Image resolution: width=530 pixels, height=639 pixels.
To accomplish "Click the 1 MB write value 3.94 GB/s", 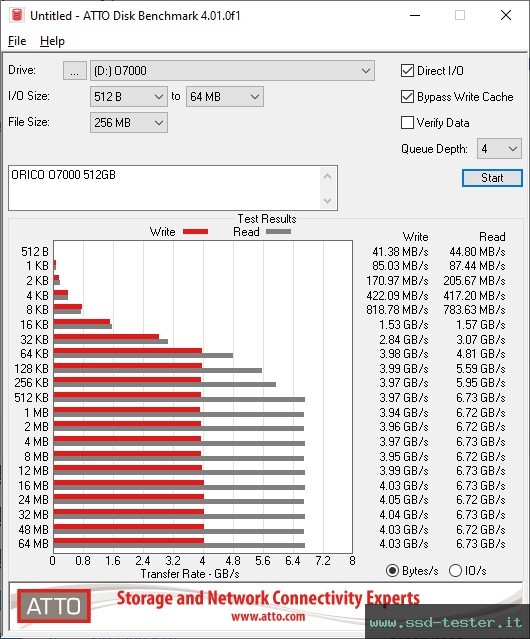I will 404,412.
